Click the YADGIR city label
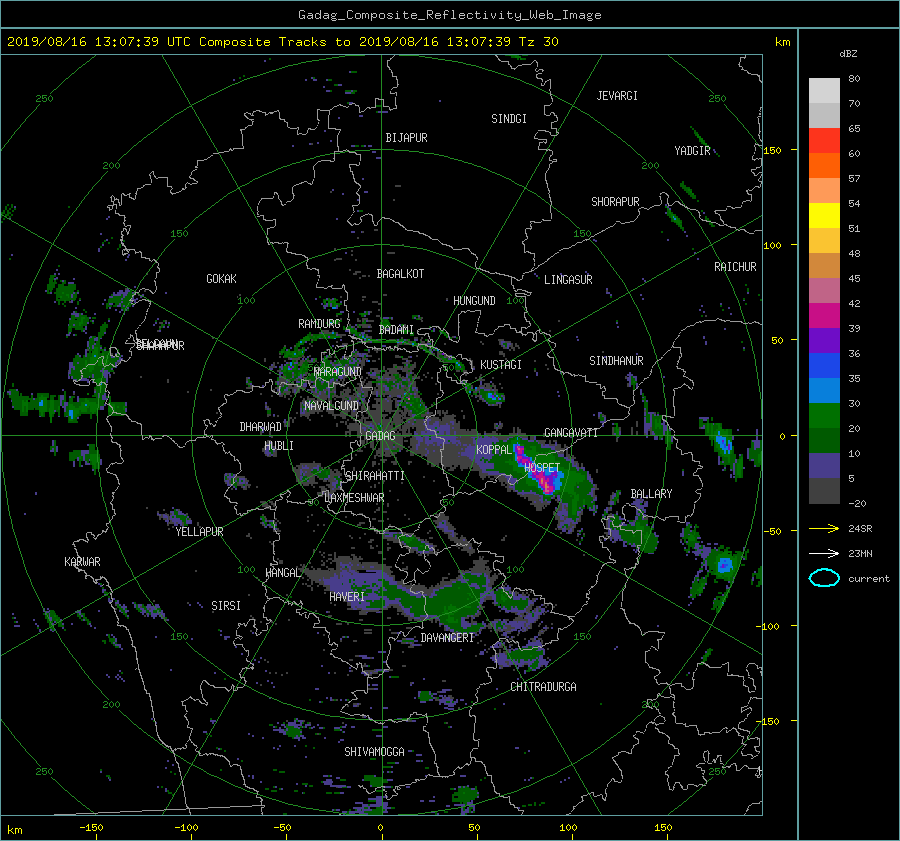Viewport: 900px width, 841px height. tap(692, 150)
